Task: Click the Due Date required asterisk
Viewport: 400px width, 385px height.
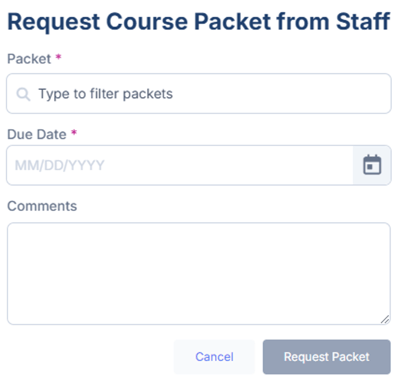Action: 74,133
